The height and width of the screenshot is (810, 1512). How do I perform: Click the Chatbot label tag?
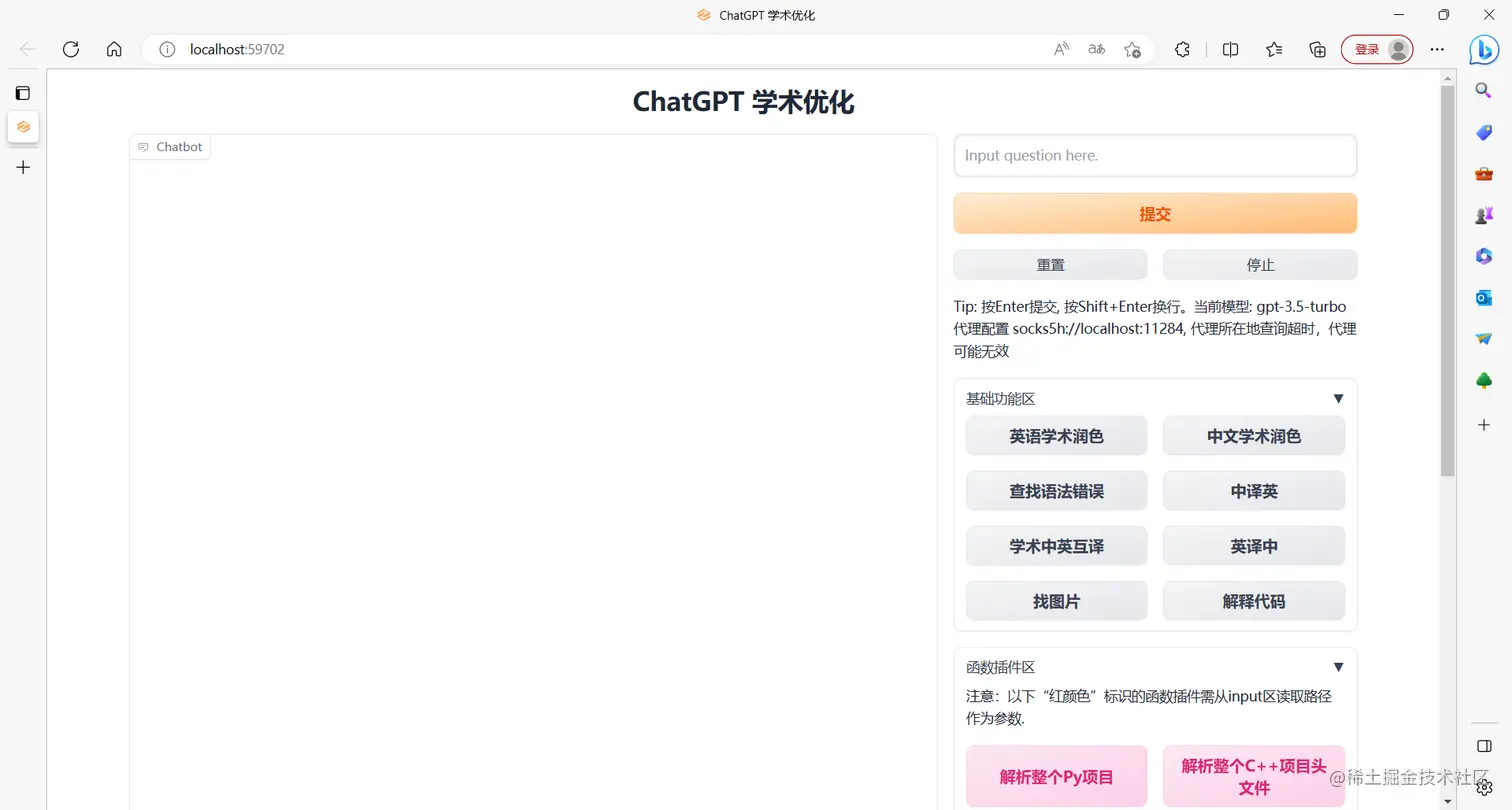(x=170, y=147)
